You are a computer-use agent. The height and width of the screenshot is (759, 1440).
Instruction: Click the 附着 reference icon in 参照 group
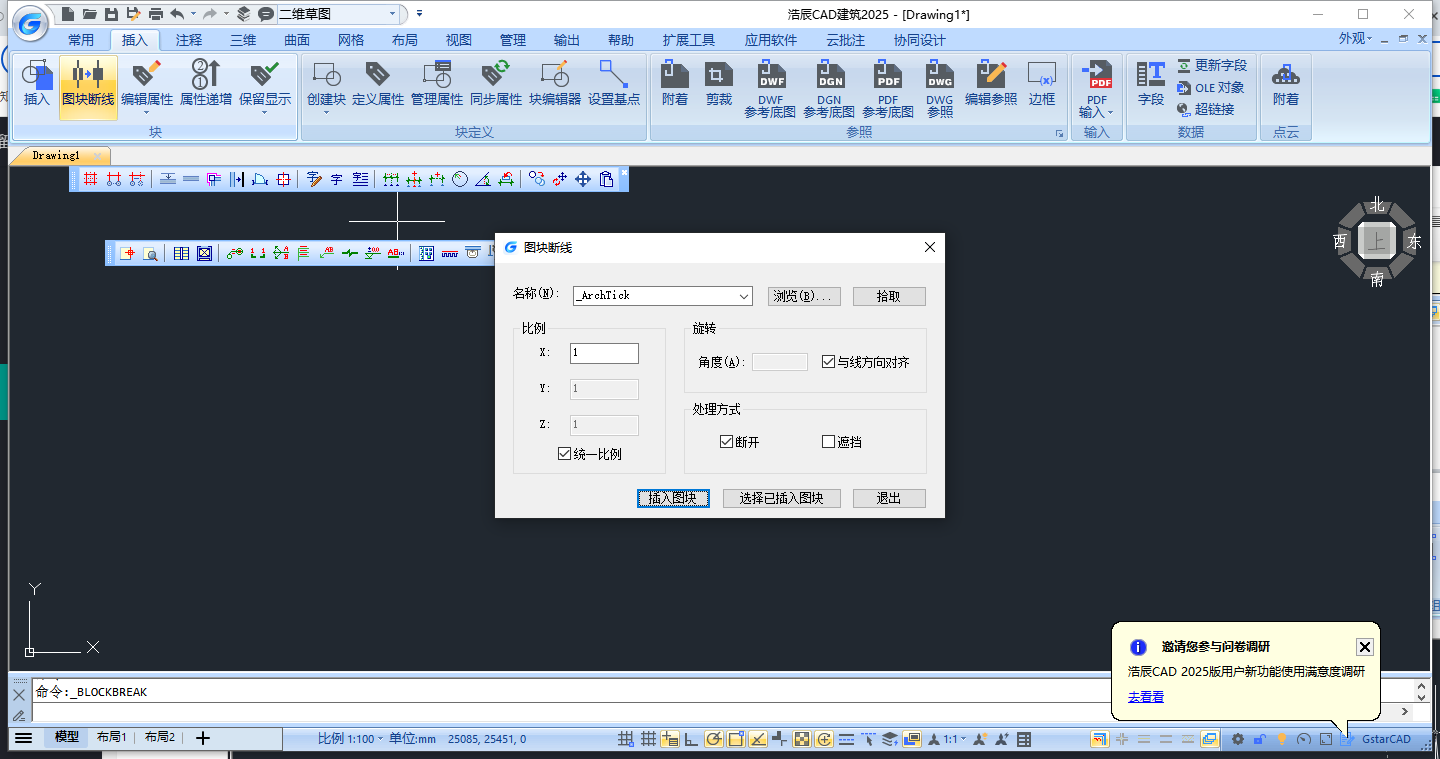tap(675, 83)
